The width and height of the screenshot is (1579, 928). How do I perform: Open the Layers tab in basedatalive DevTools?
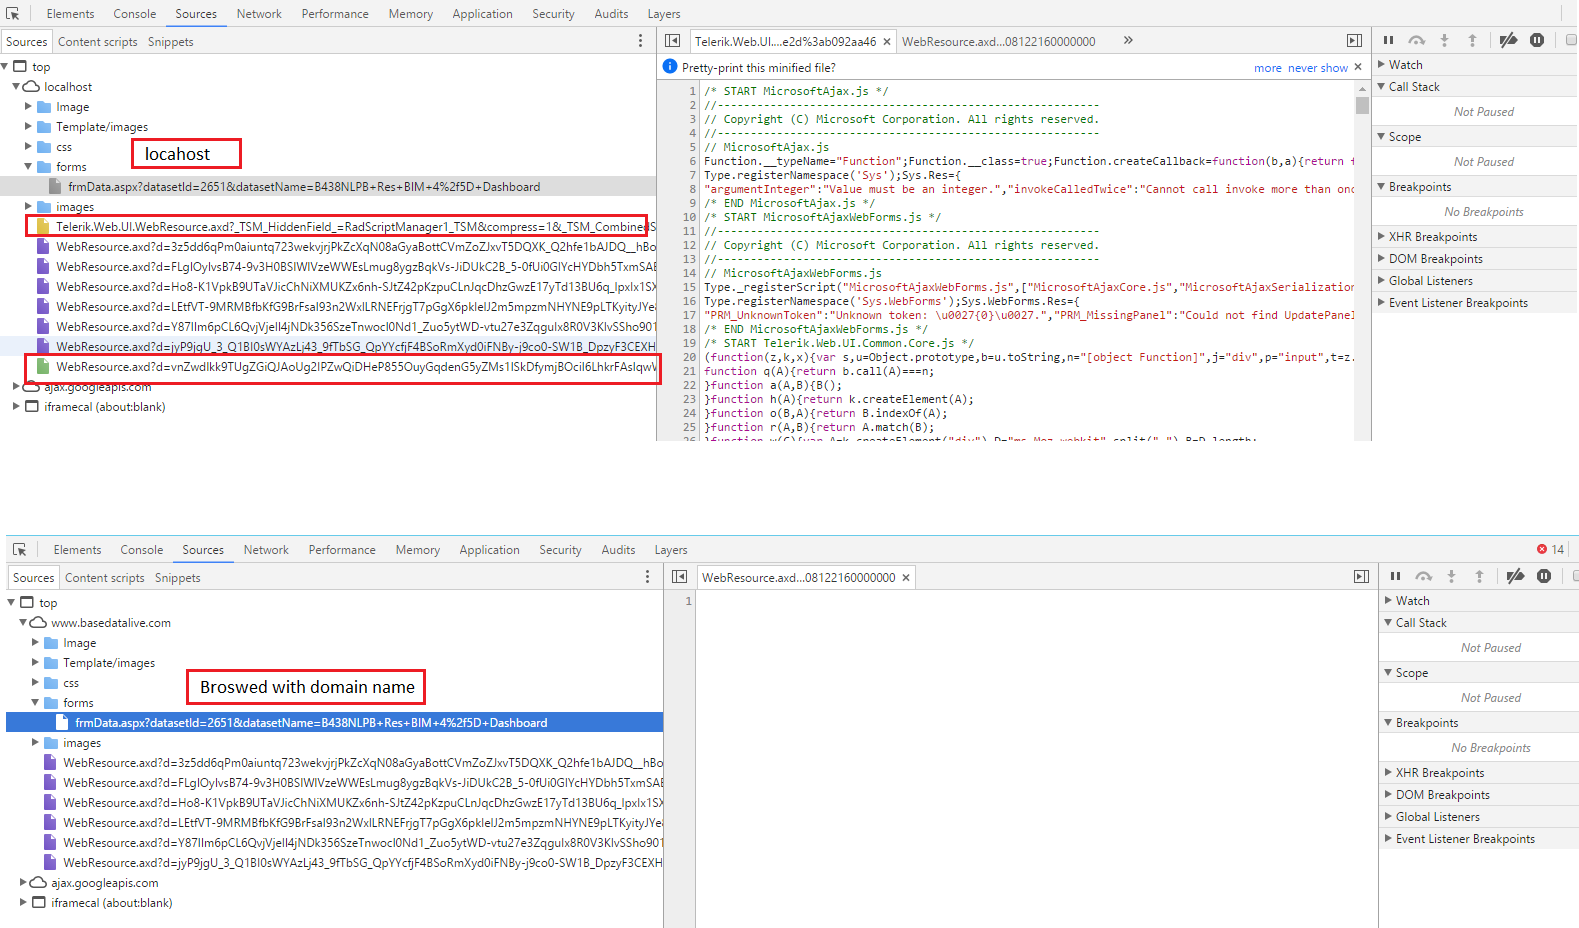[x=671, y=550]
